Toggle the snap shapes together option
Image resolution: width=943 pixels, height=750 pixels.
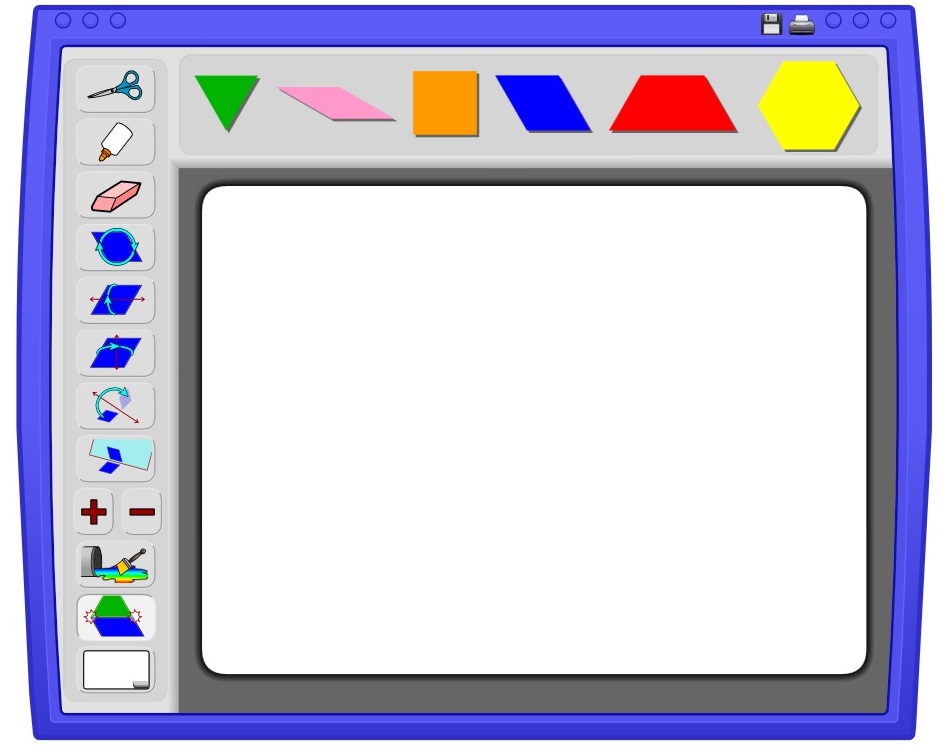tap(115, 618)
